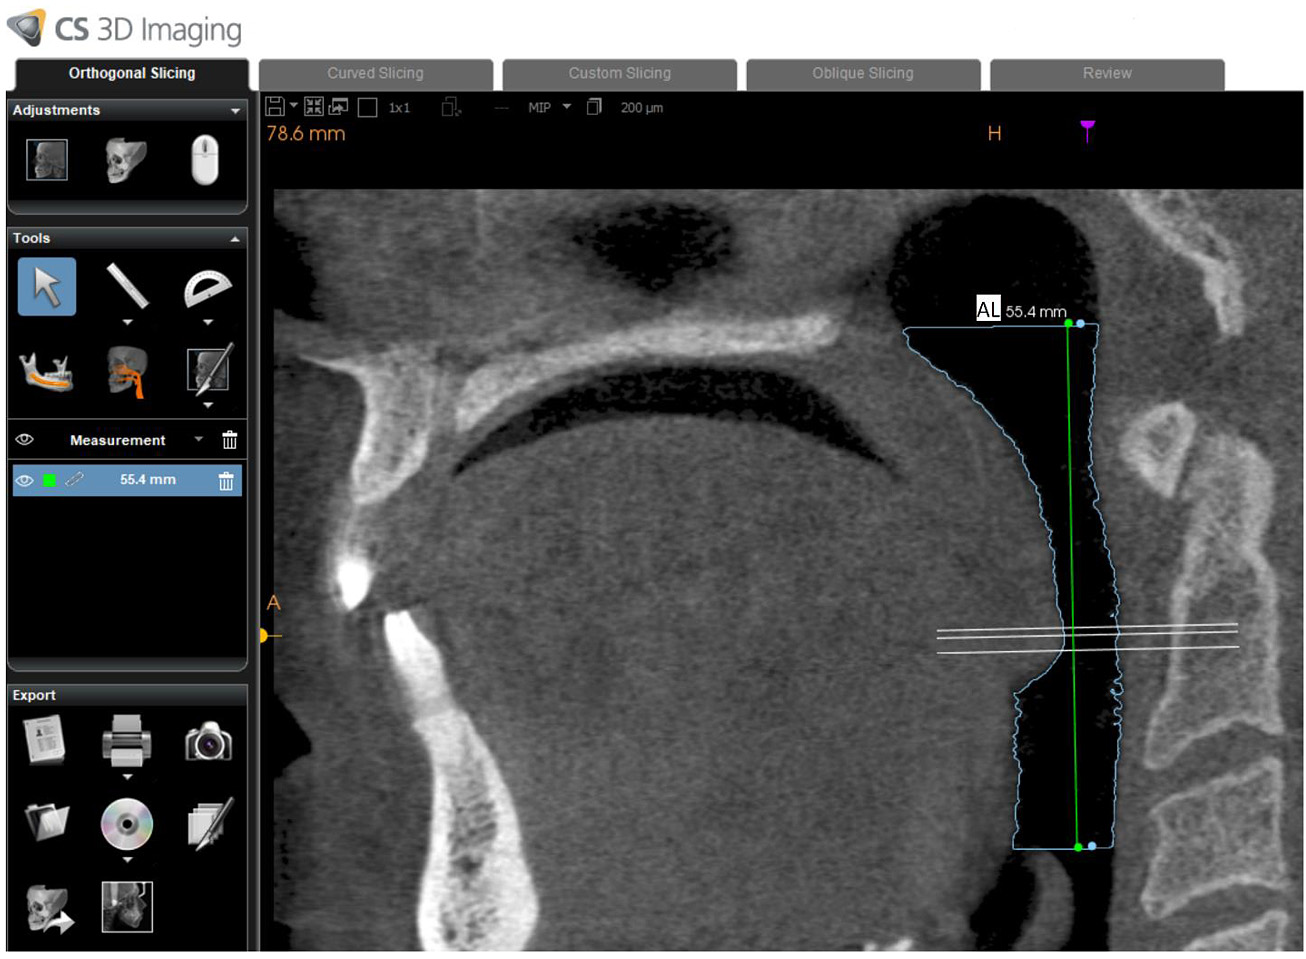Select the arrow pointer tool
This screenshot has width=1306, height=959.
(46, 287)
